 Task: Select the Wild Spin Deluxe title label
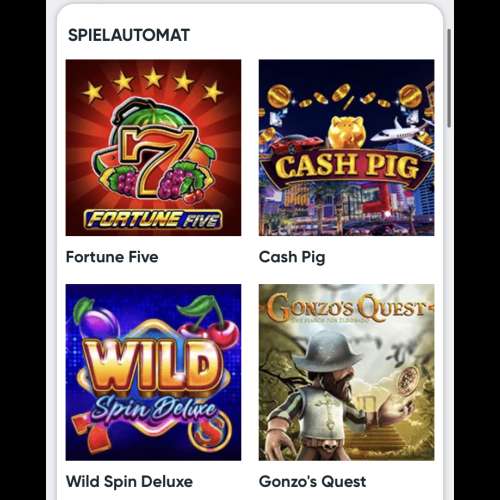(x=129, y=482)
